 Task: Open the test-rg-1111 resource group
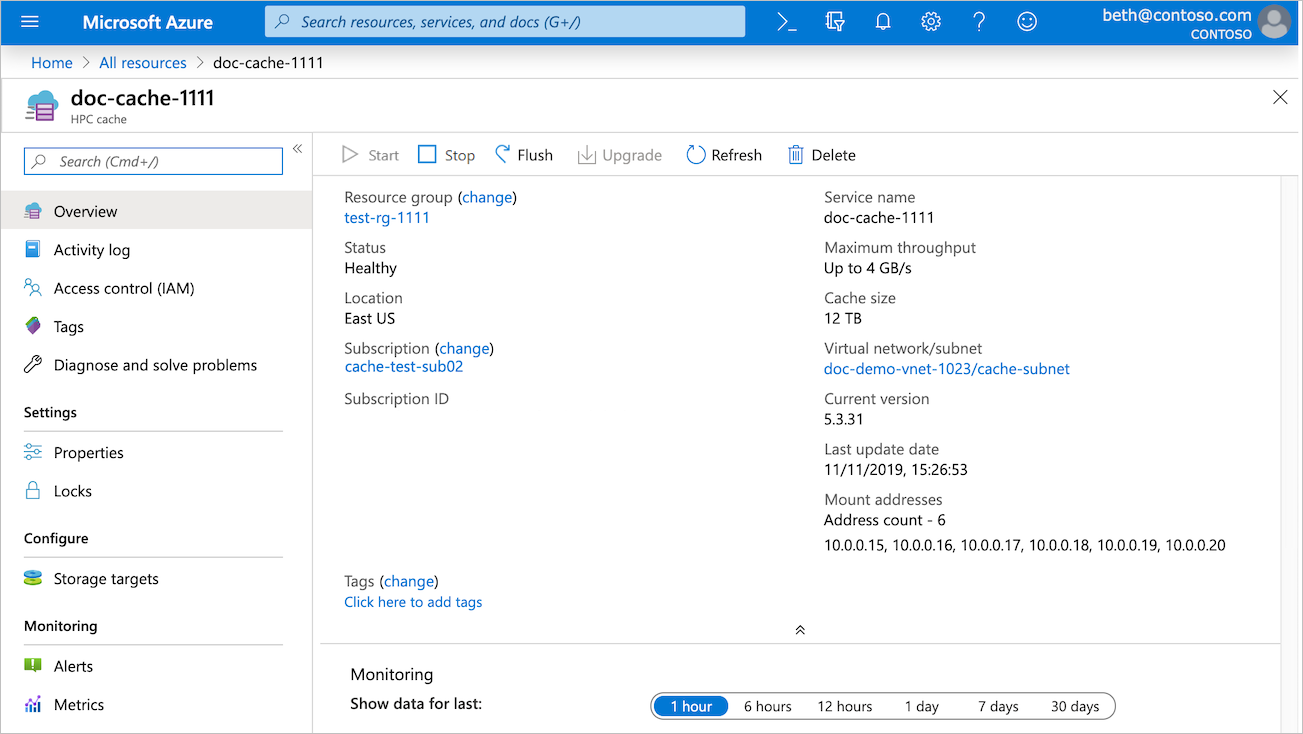point(386,217)
